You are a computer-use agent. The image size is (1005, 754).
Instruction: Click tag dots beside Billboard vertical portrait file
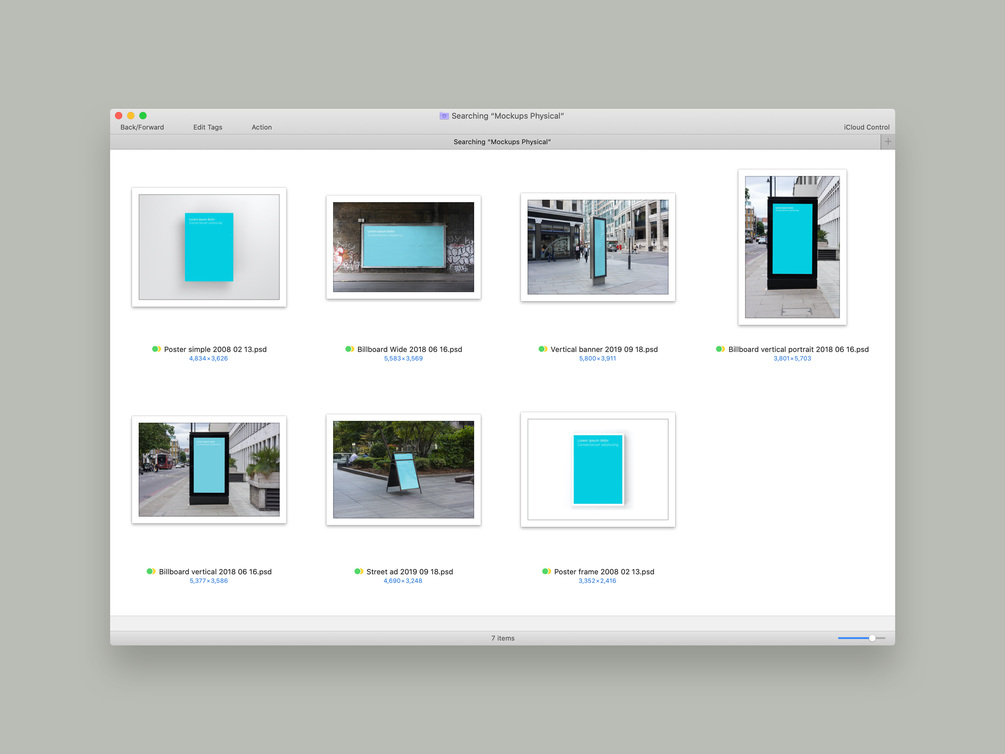(x=720, y=349)
